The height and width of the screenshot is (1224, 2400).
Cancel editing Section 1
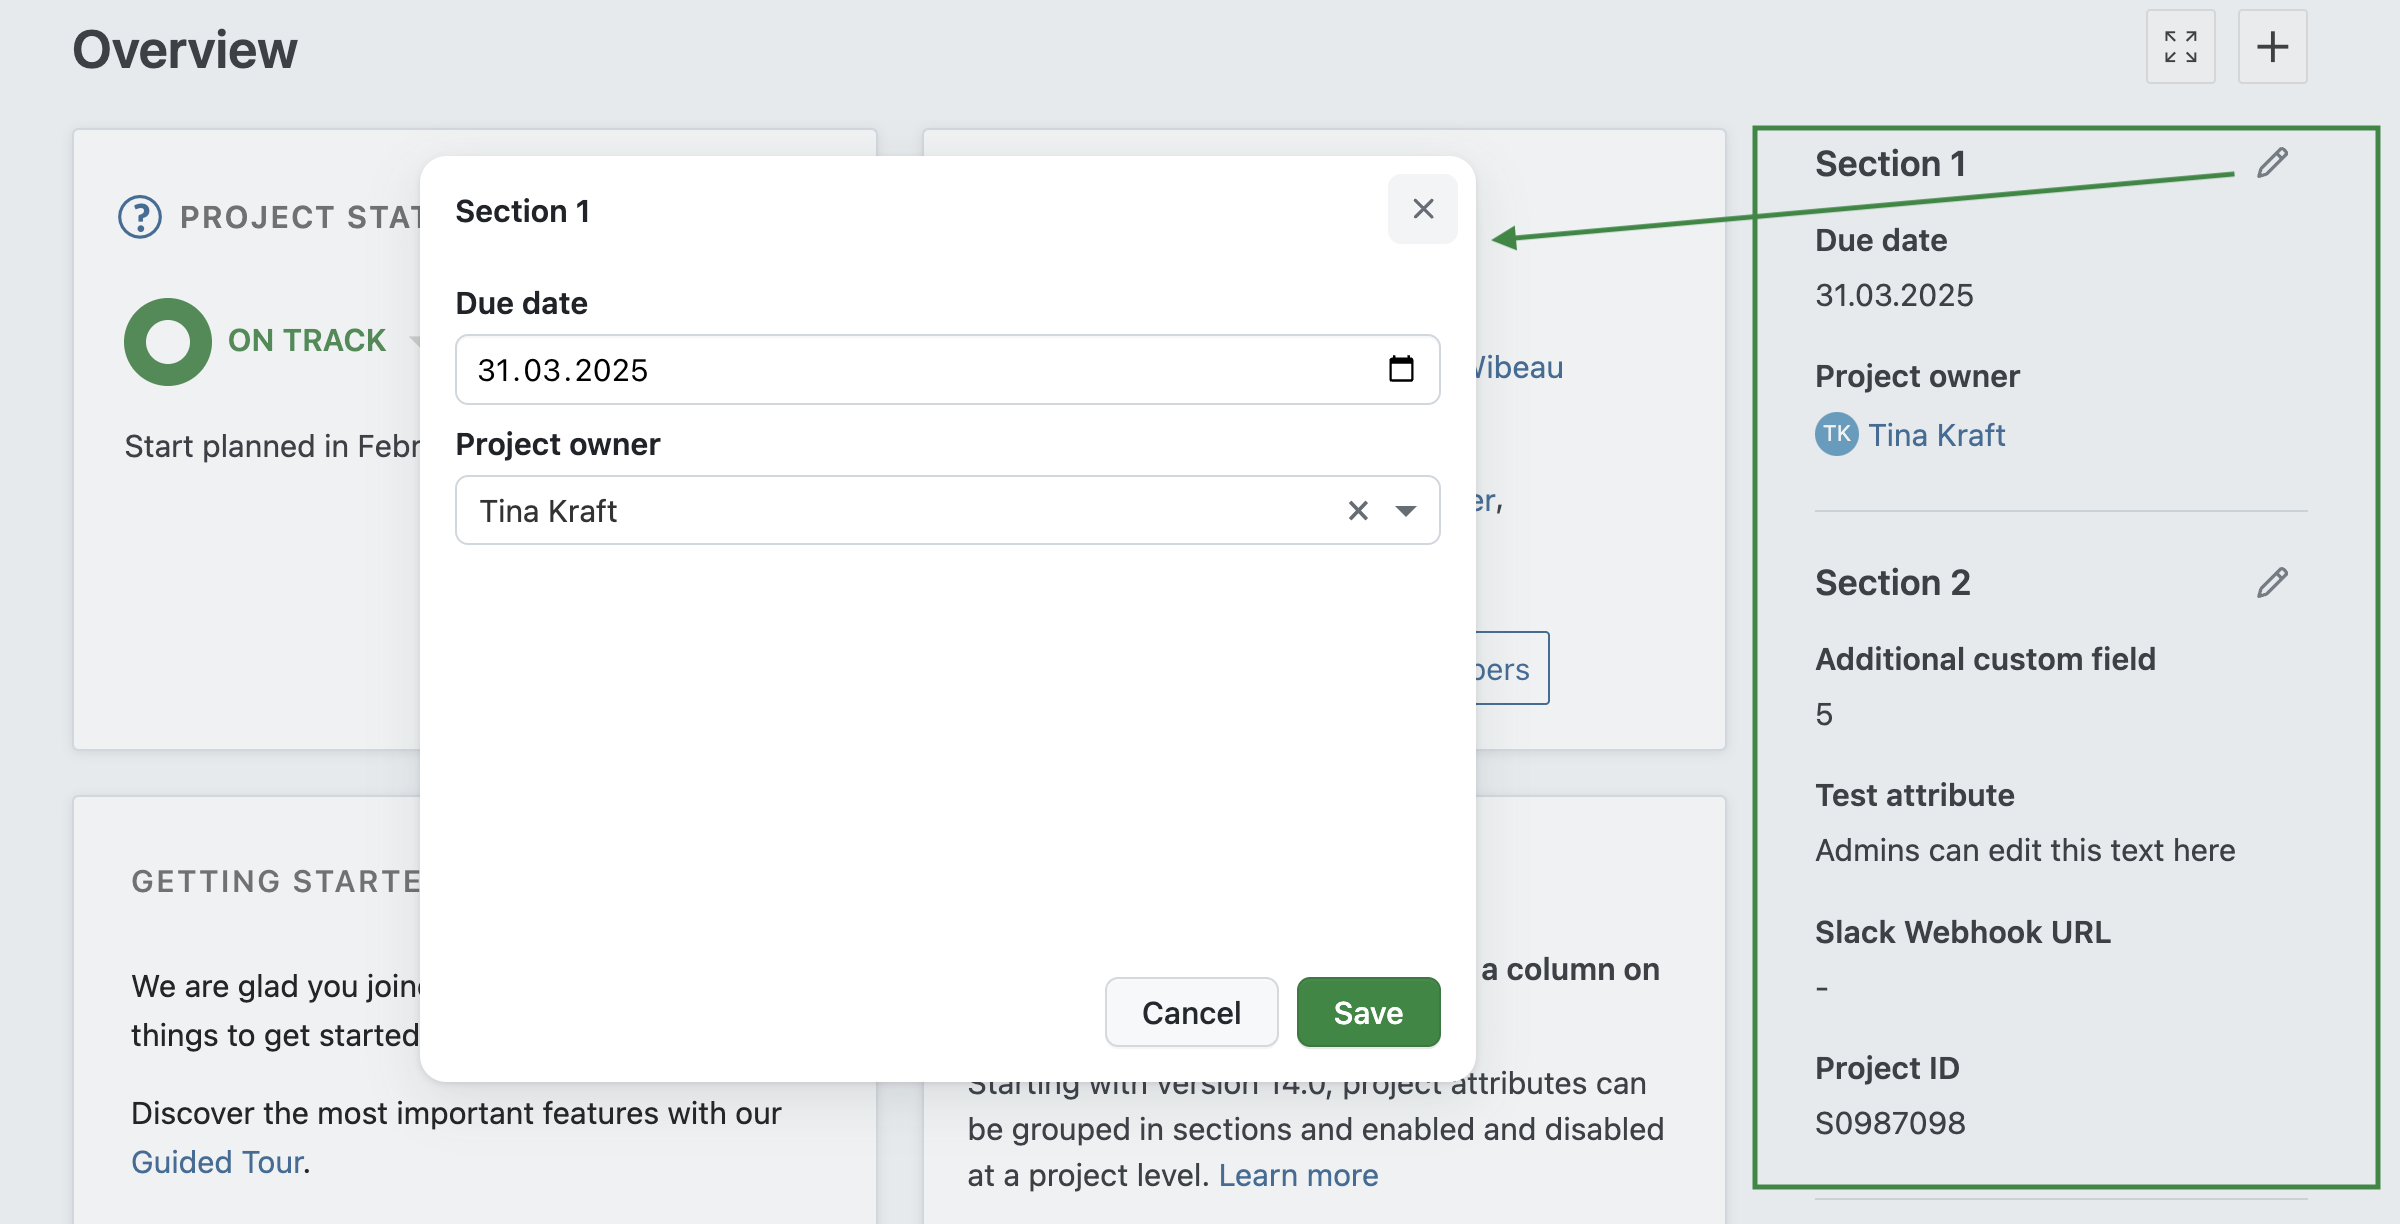point(1191,1012)
